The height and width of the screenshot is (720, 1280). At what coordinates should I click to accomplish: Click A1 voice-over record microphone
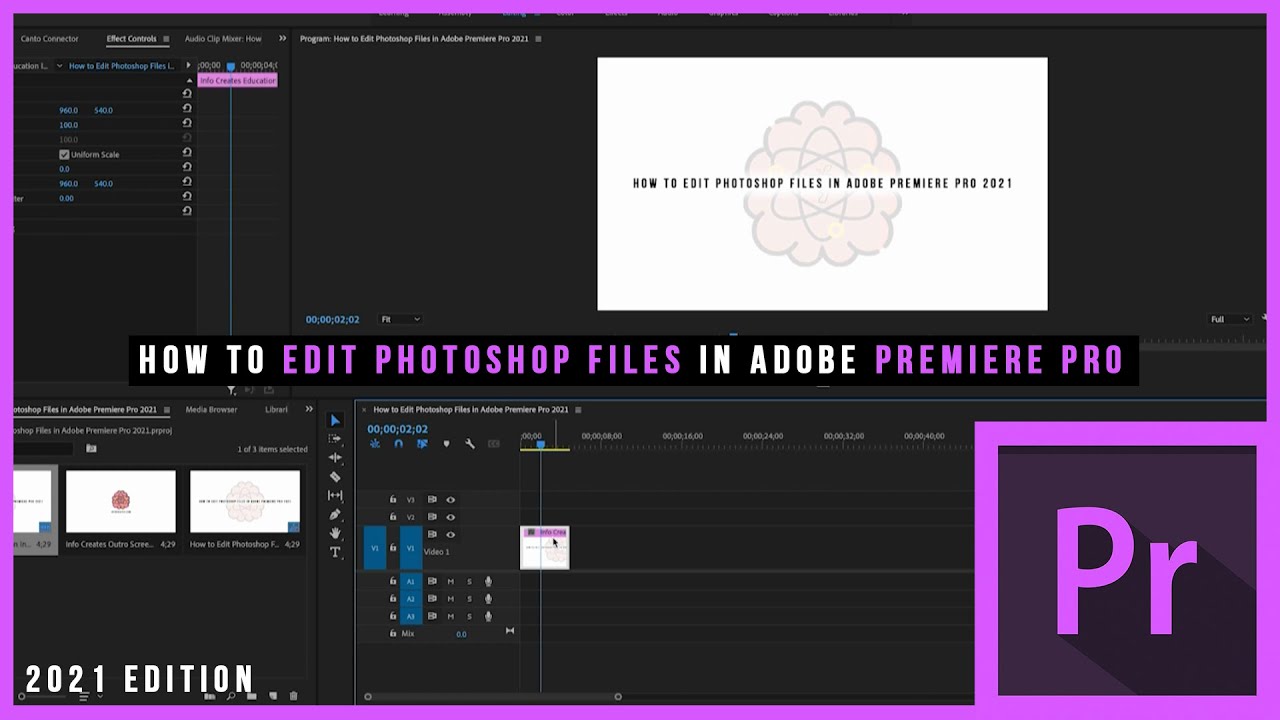click(x=488, y=581)
